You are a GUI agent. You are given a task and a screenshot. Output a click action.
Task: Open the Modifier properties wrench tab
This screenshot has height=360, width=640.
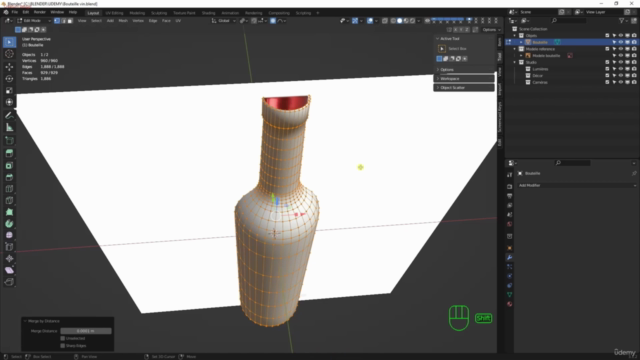pyautogui.click(x=509, y=258)
